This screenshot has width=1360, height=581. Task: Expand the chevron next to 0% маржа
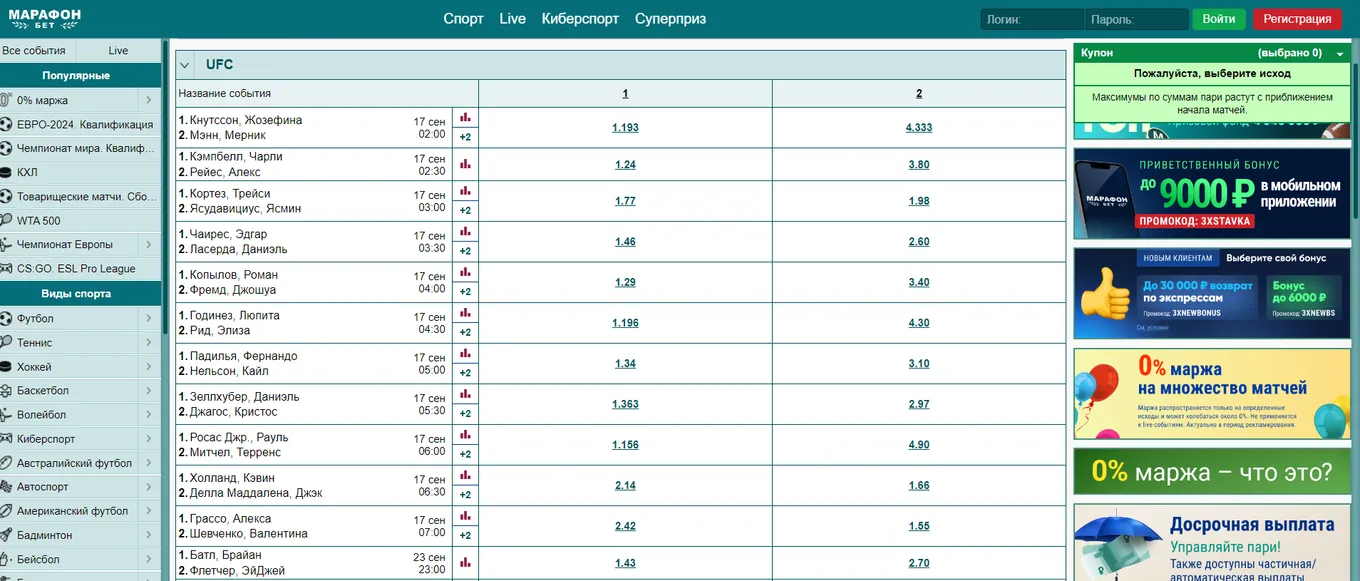(x=148, y=100)
